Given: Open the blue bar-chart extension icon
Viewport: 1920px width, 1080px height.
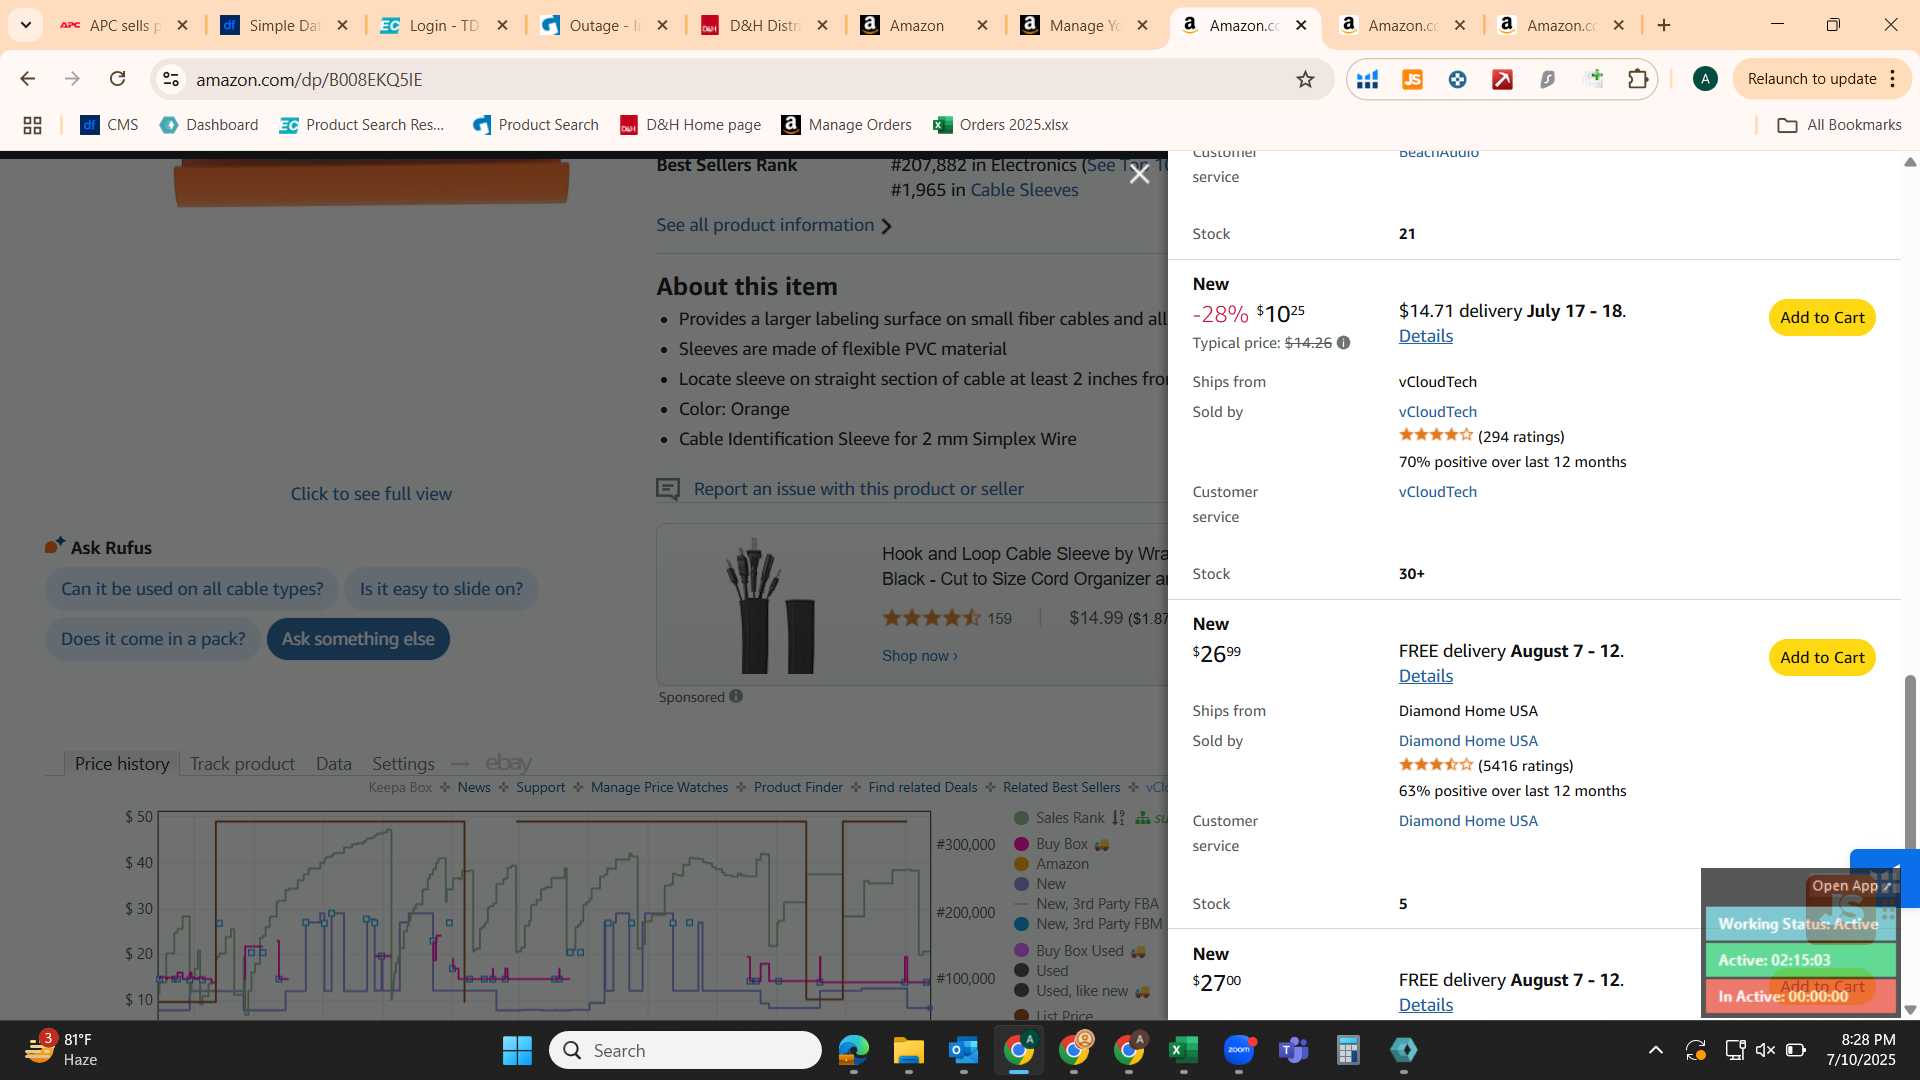Looking at the screenshot, I should pos(1367,79).
